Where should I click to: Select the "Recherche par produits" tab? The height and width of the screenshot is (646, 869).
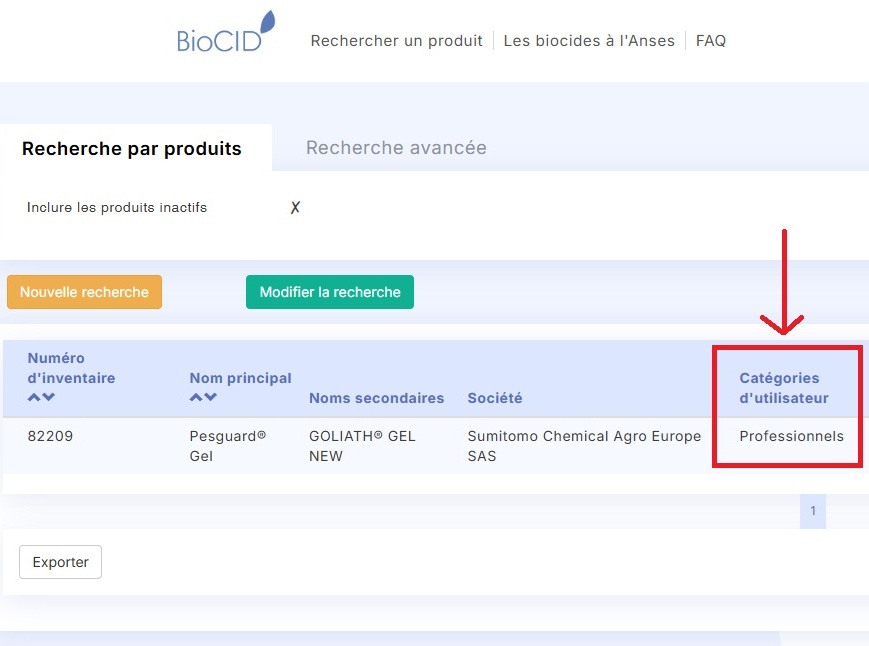pos(133,148)
